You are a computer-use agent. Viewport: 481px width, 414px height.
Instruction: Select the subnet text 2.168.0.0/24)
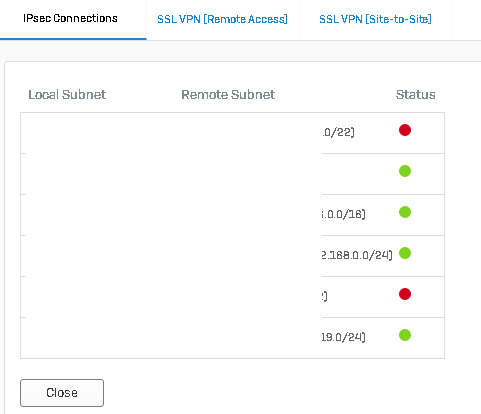point(357,255)
